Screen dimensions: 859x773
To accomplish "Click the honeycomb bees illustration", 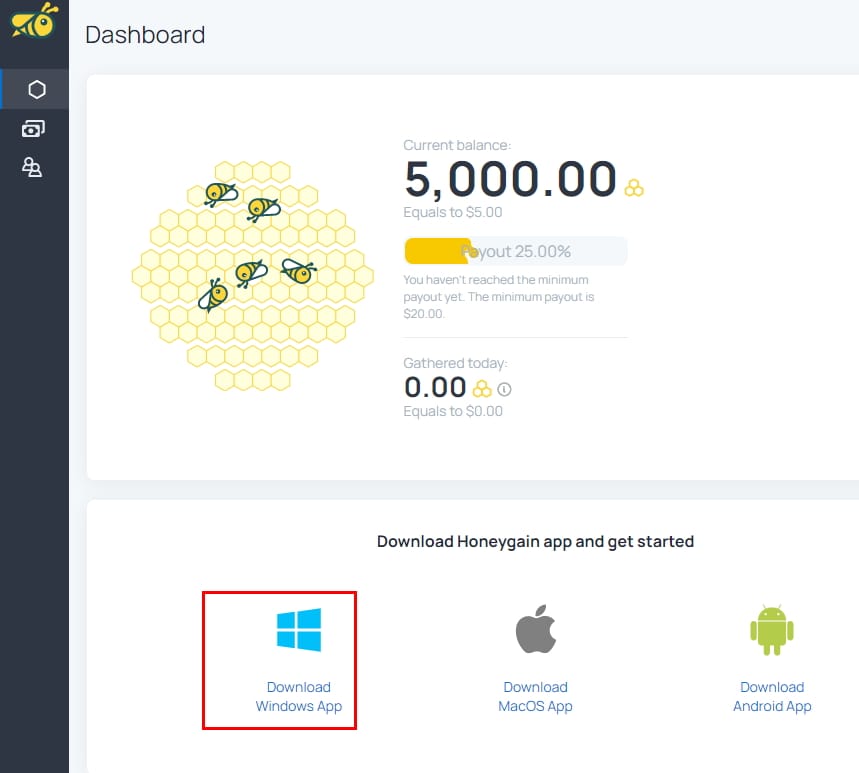I will click(x=253, y=276).
